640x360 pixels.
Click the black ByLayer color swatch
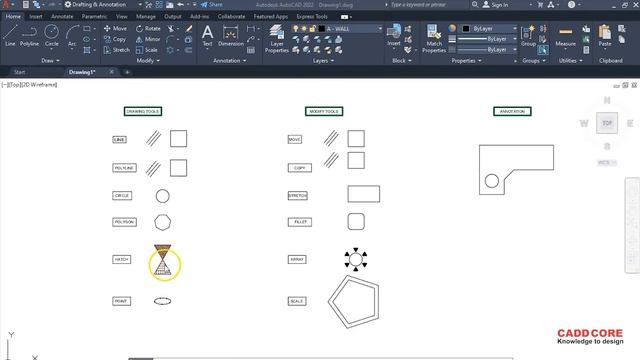(466, 29)
